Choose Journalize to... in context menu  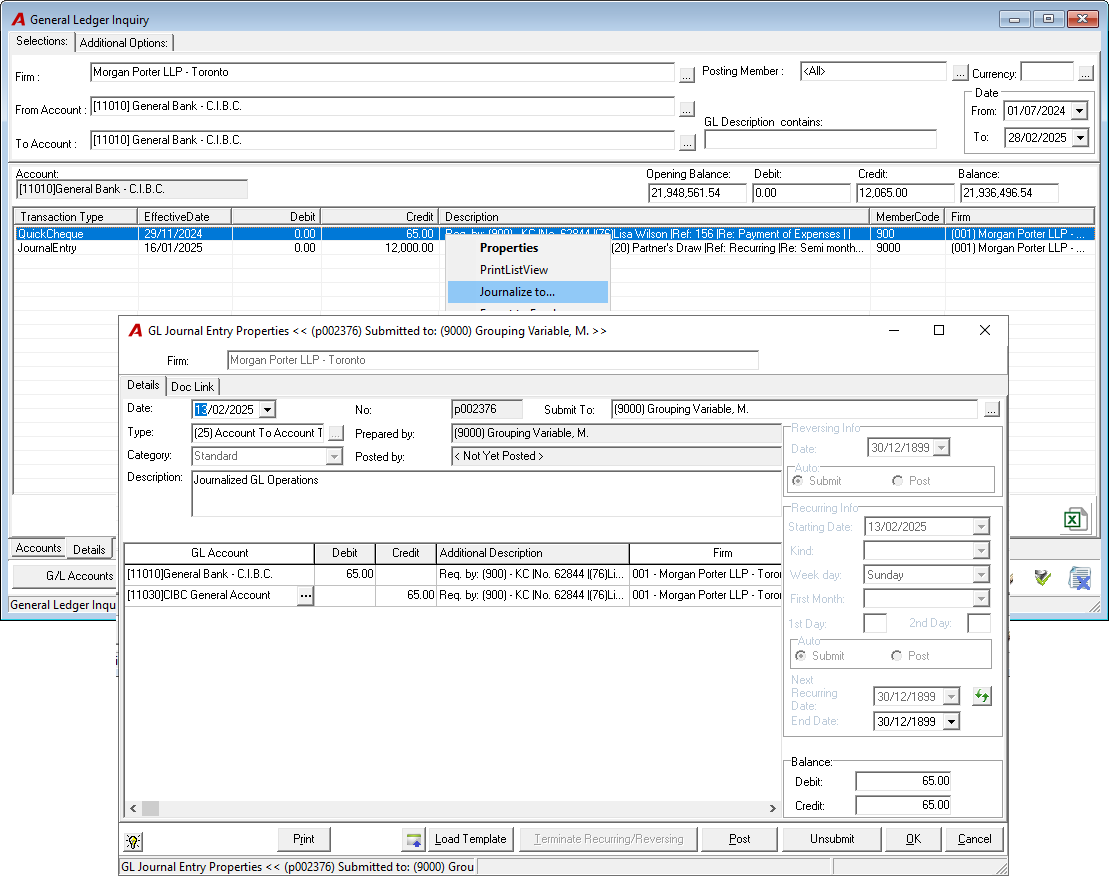coord(528,292)
